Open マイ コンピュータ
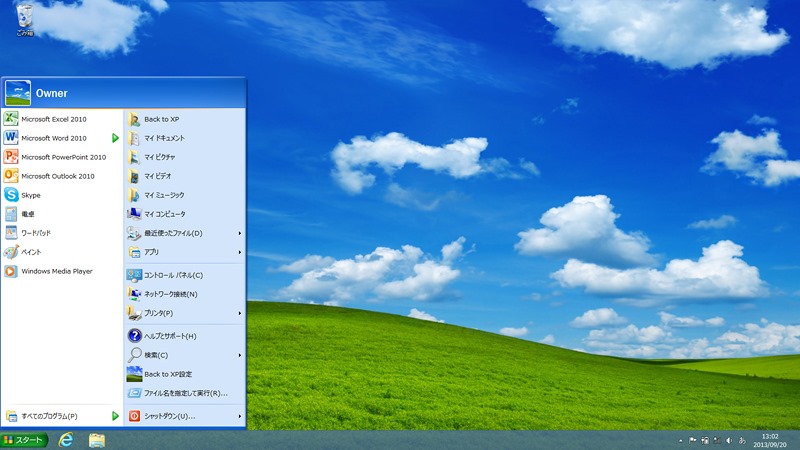The width and height of the screenshot is (800, 450). click(x=185, y=214)
